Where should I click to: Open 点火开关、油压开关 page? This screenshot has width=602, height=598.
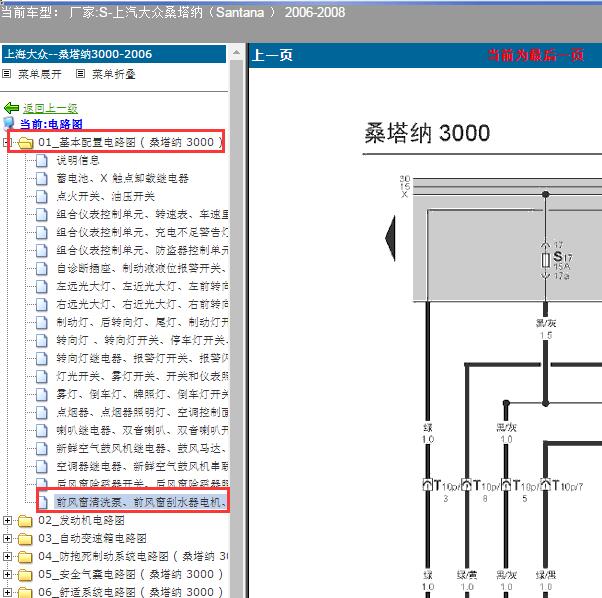[x=106, y=196]
